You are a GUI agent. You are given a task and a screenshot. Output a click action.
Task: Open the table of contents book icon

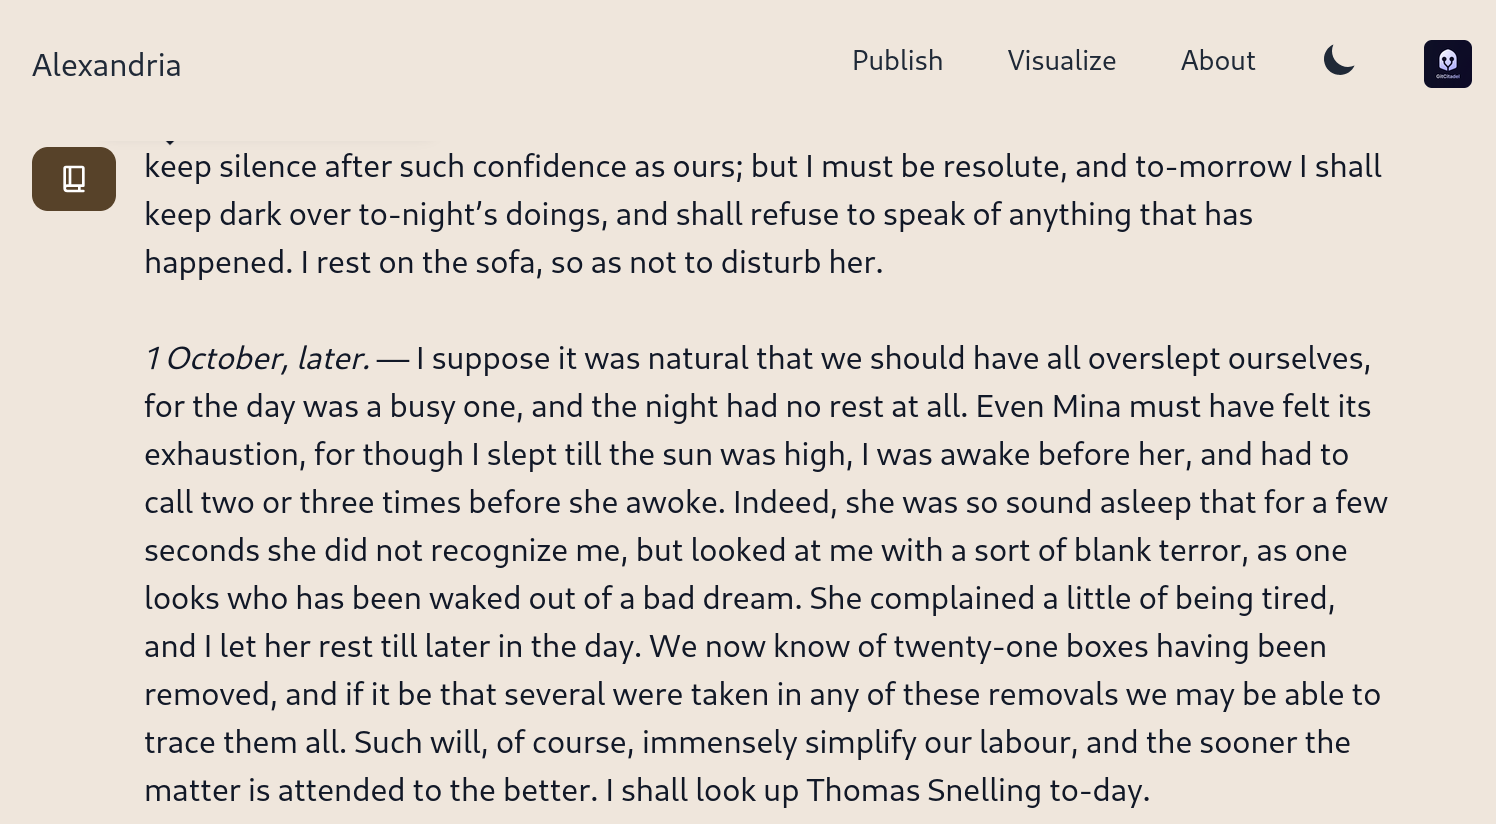coord(74,179)
